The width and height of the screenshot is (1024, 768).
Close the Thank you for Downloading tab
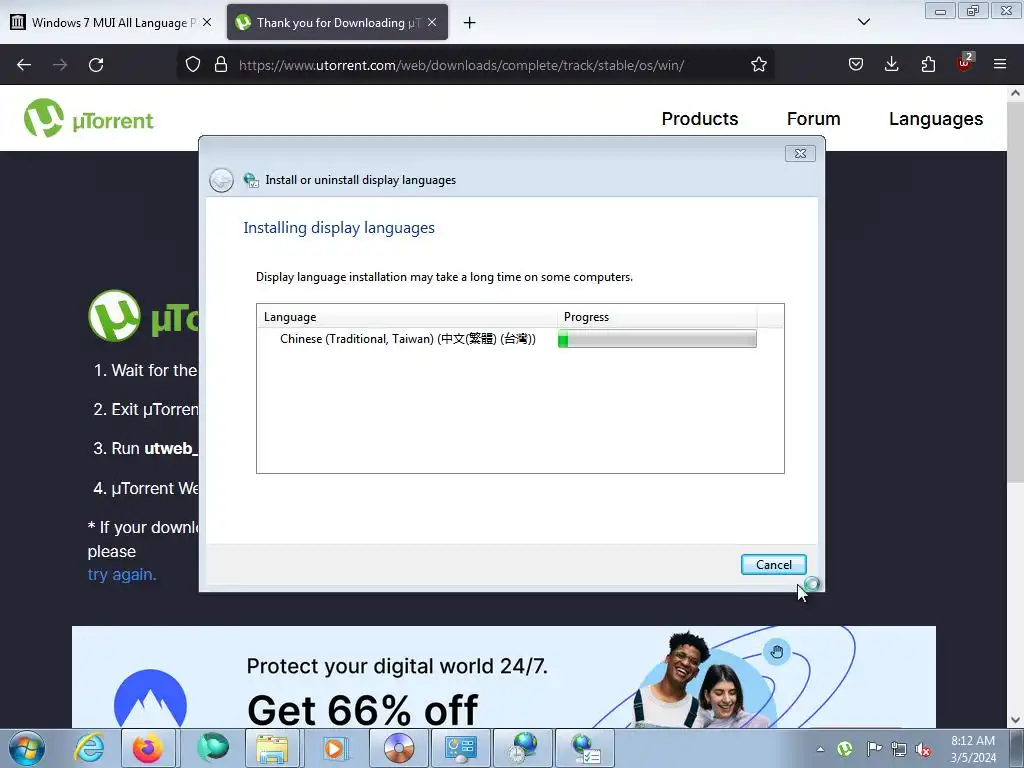coord(432,22)
